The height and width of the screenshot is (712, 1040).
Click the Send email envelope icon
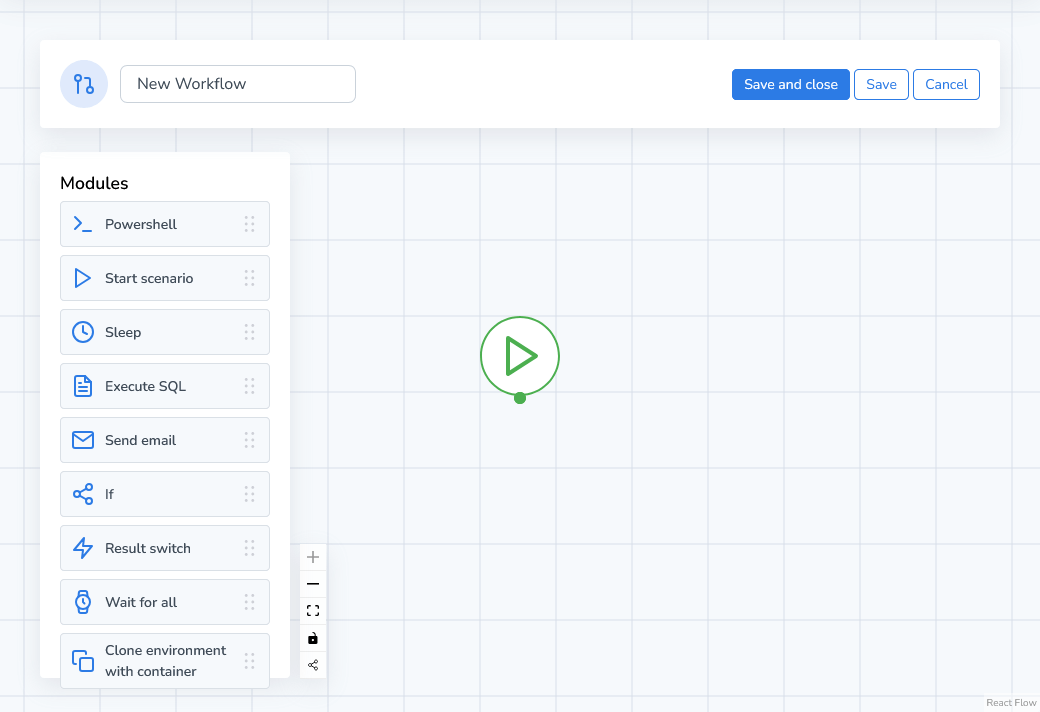[x=83, y=440]
